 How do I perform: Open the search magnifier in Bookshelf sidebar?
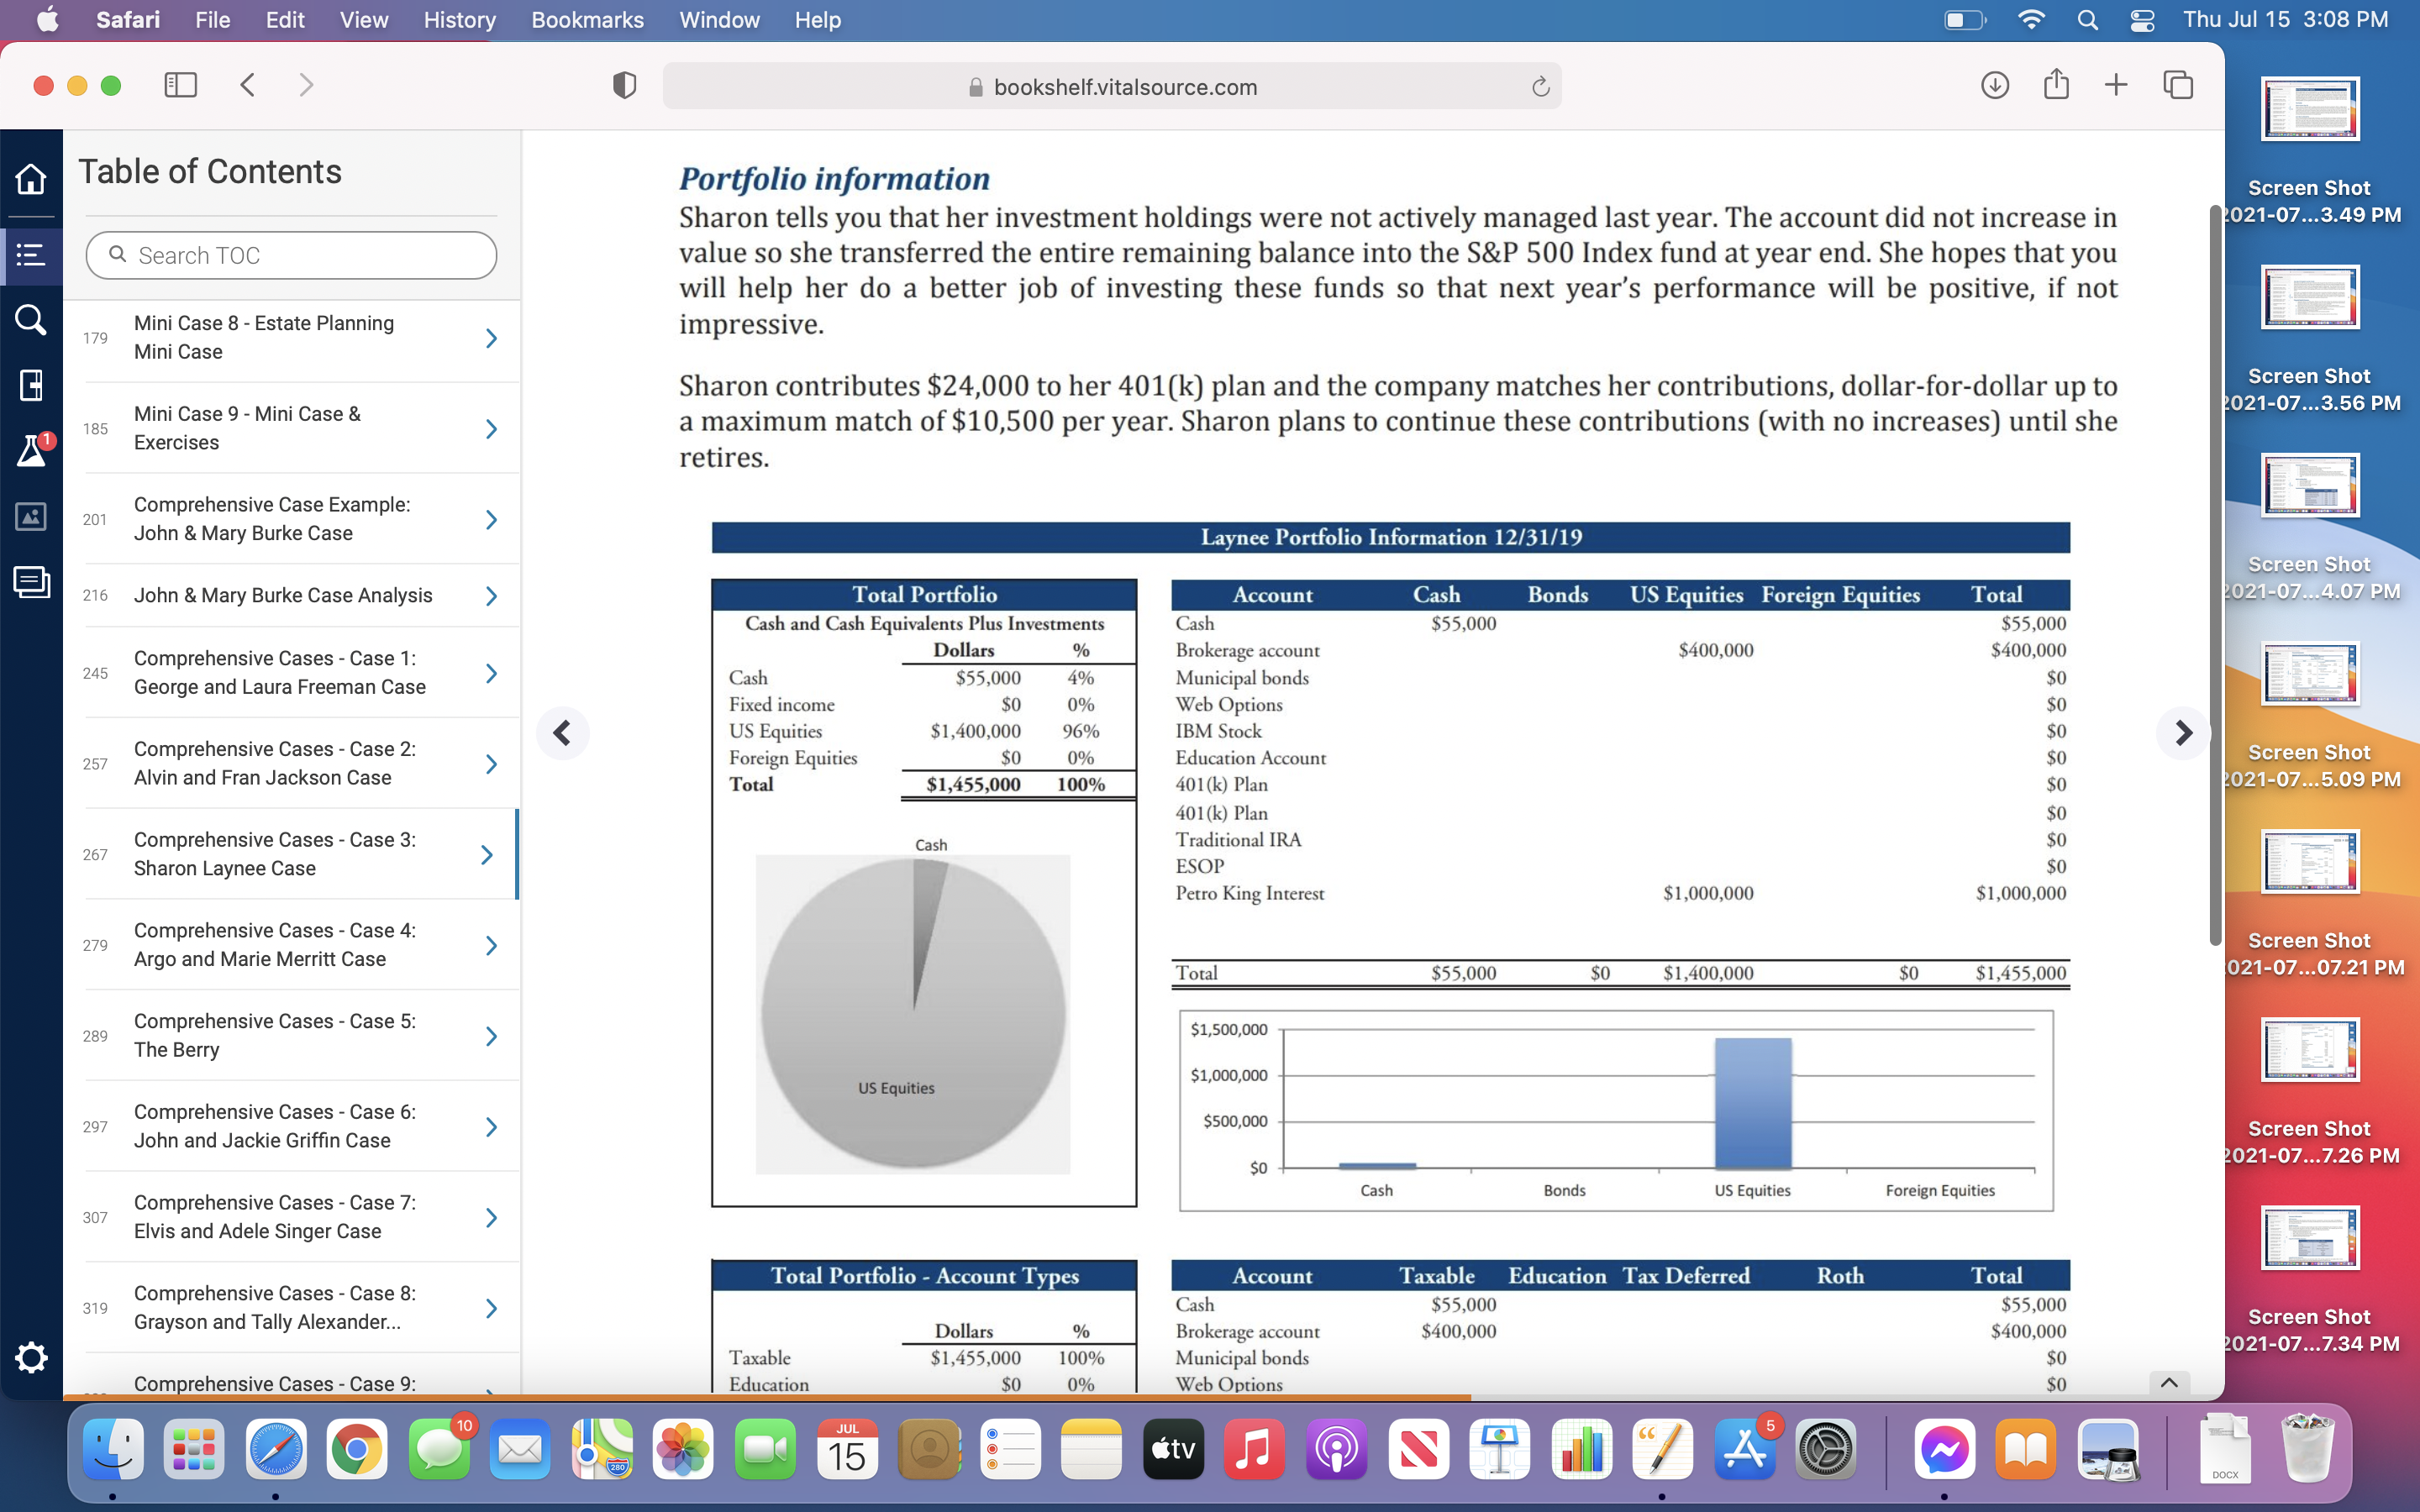pyautogui.click(x=31, y=319)
